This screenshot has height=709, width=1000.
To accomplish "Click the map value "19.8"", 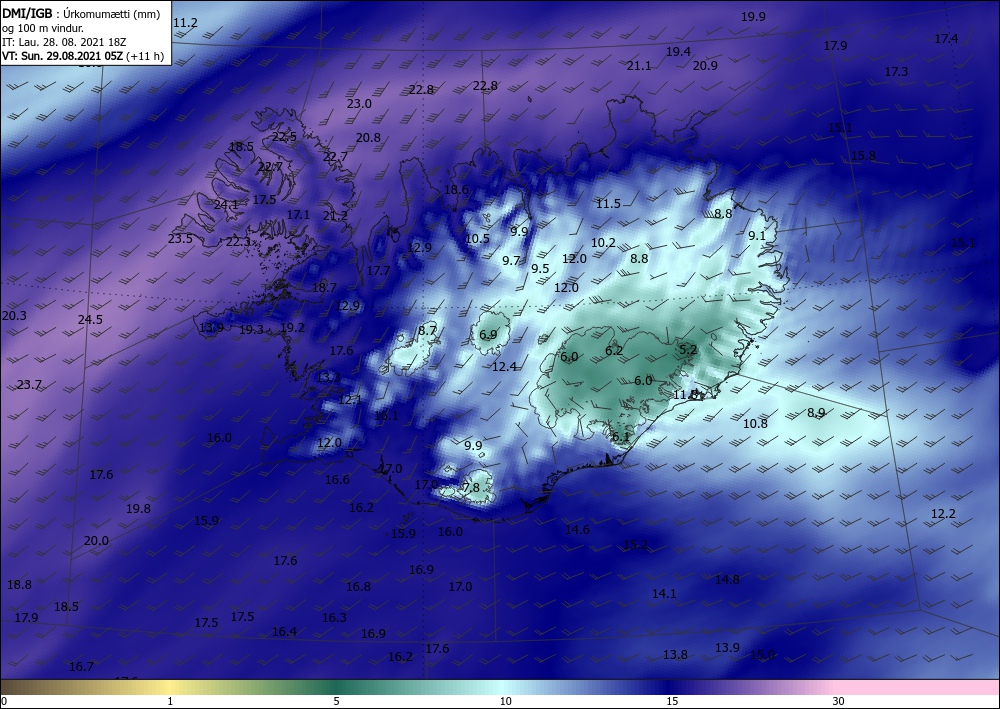I will pyautogui.click(x=138, y=508).
